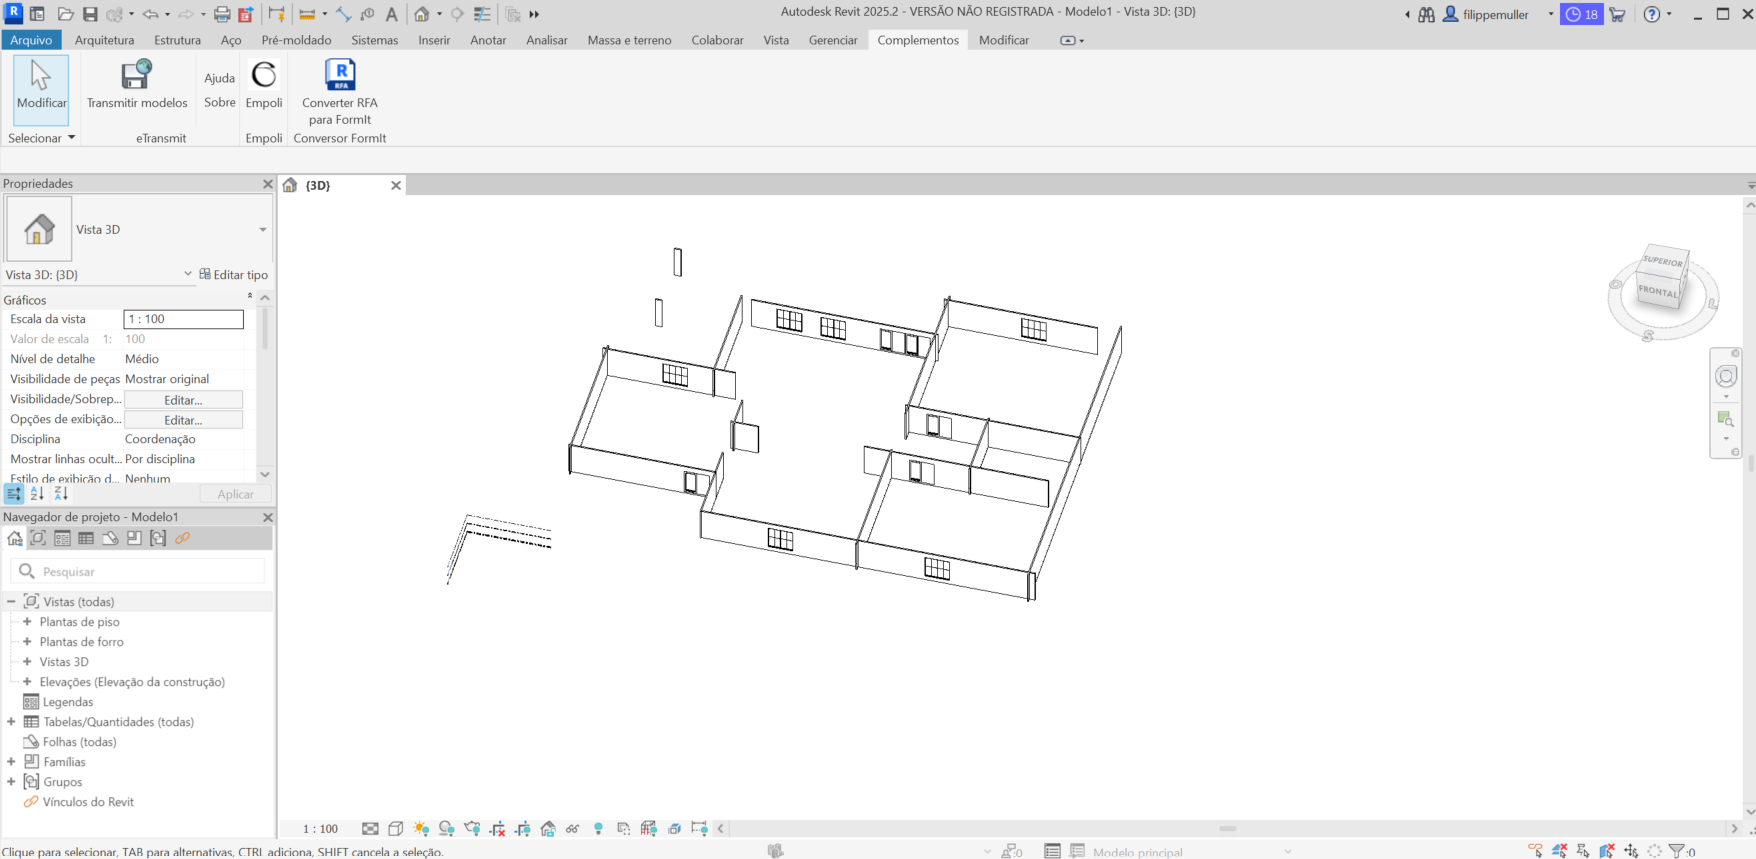Image resolution: width=1756 pixels, height=859 pixels.
Task: Expand the Famílias node
Action: pos(11,762)
